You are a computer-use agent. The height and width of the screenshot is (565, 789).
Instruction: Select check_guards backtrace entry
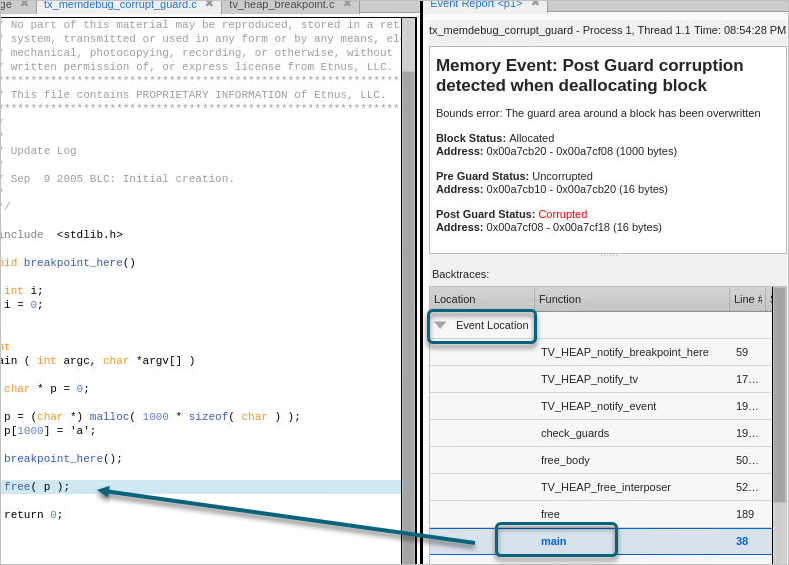click(574, 433)
